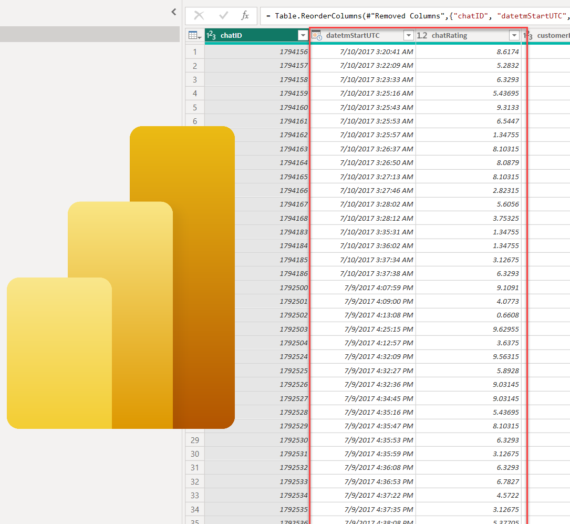570x524 pixels.
Task: Open chatID column filter dropdown
Action: tap(302, 35)
